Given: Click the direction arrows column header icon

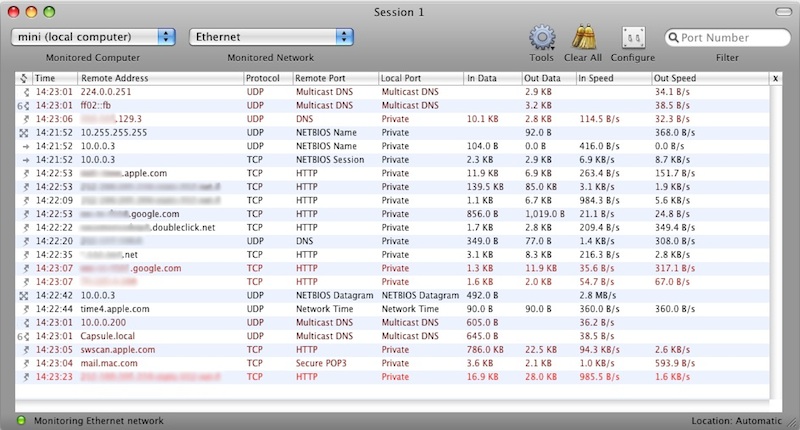Looking at the screenshot, I should point(22,77).
